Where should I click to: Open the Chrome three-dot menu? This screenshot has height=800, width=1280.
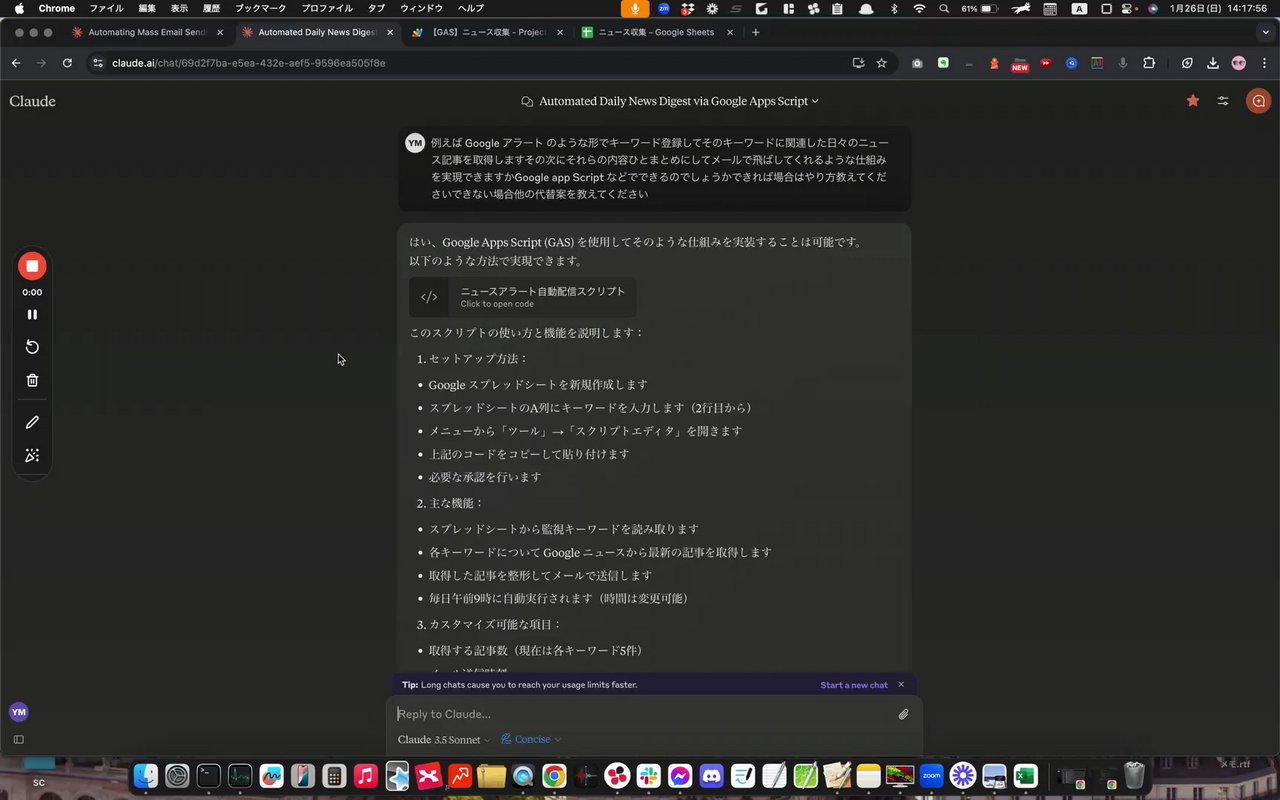[1264, 63]
